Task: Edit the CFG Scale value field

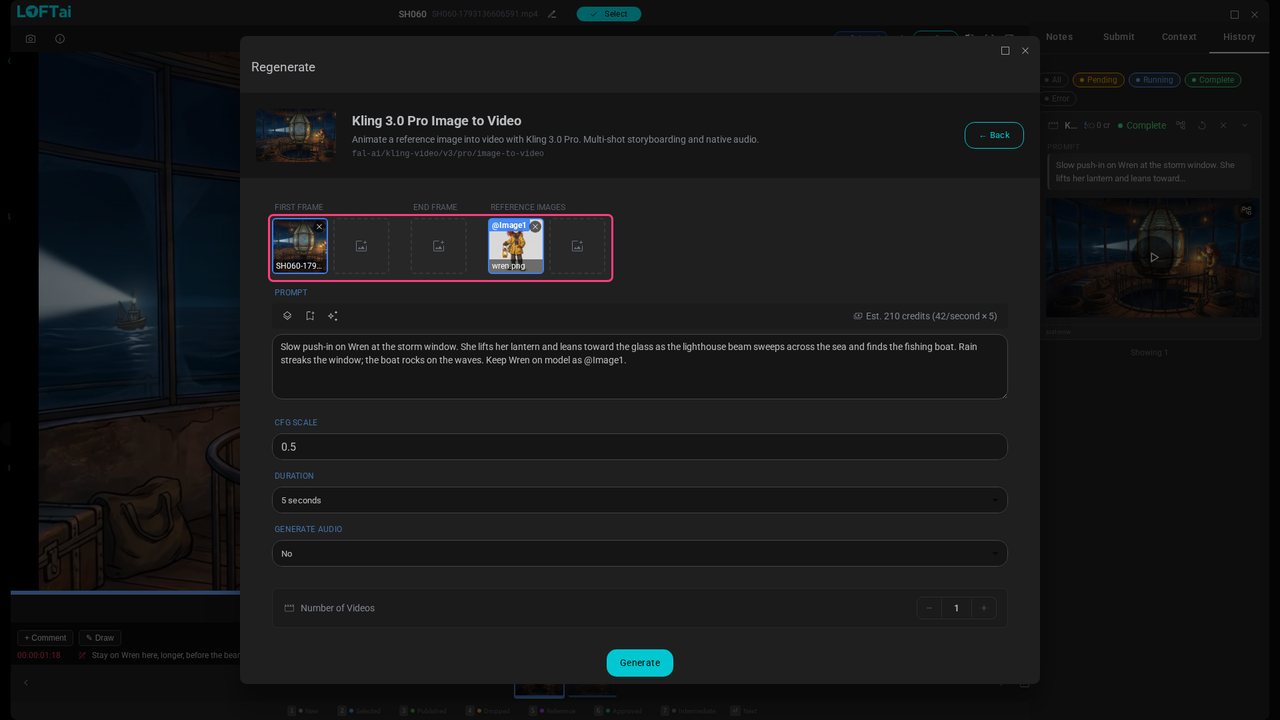Action: coord(640,447)
